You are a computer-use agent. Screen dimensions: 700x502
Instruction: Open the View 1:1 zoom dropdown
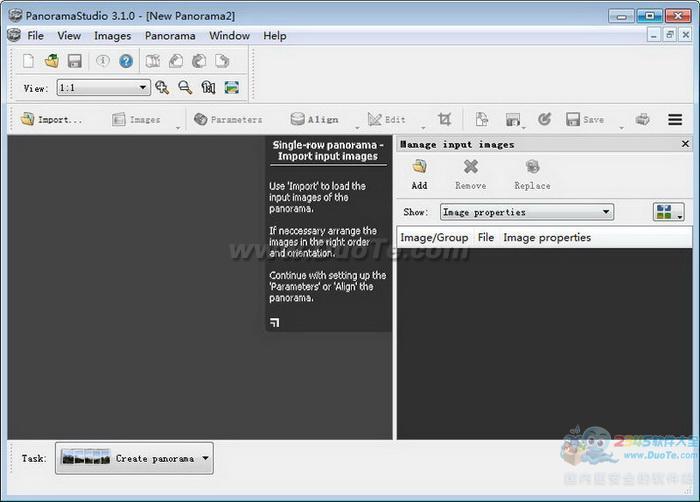coord(104,88)
